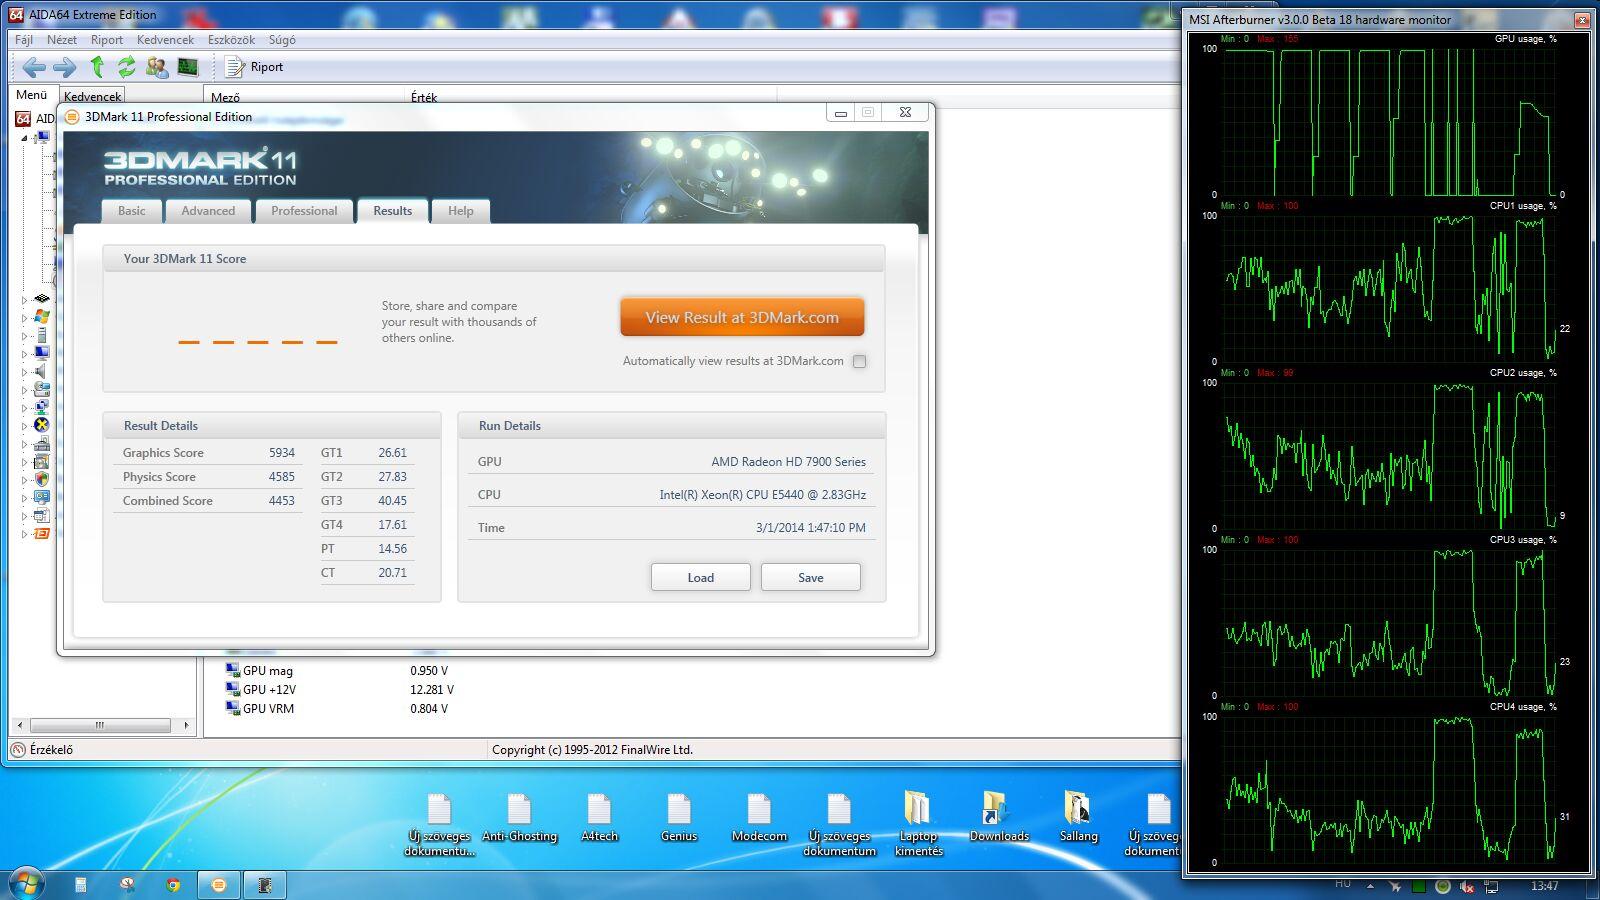Click the motherboard chip icon in AIDA64 tree

[x=41, y=298]
